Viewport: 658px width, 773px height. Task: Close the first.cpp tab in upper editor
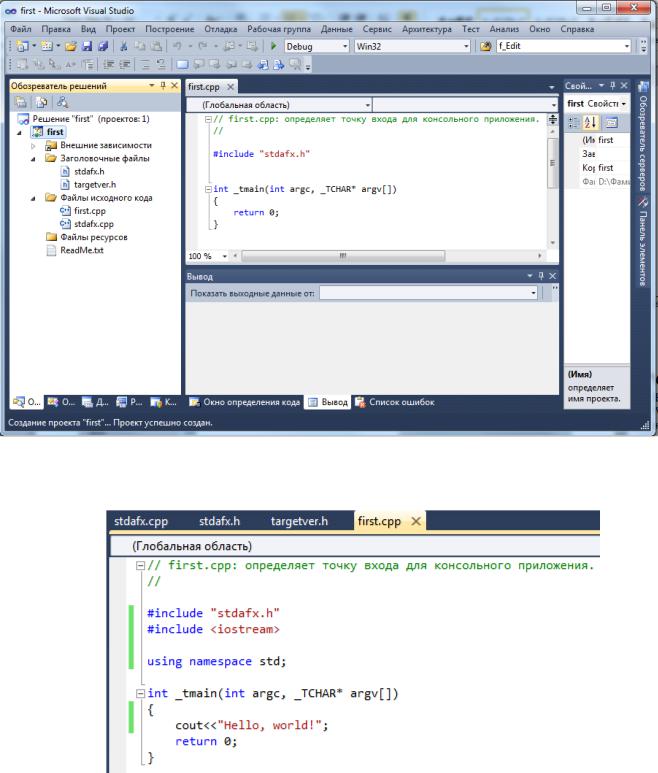[x=230, y=87]
